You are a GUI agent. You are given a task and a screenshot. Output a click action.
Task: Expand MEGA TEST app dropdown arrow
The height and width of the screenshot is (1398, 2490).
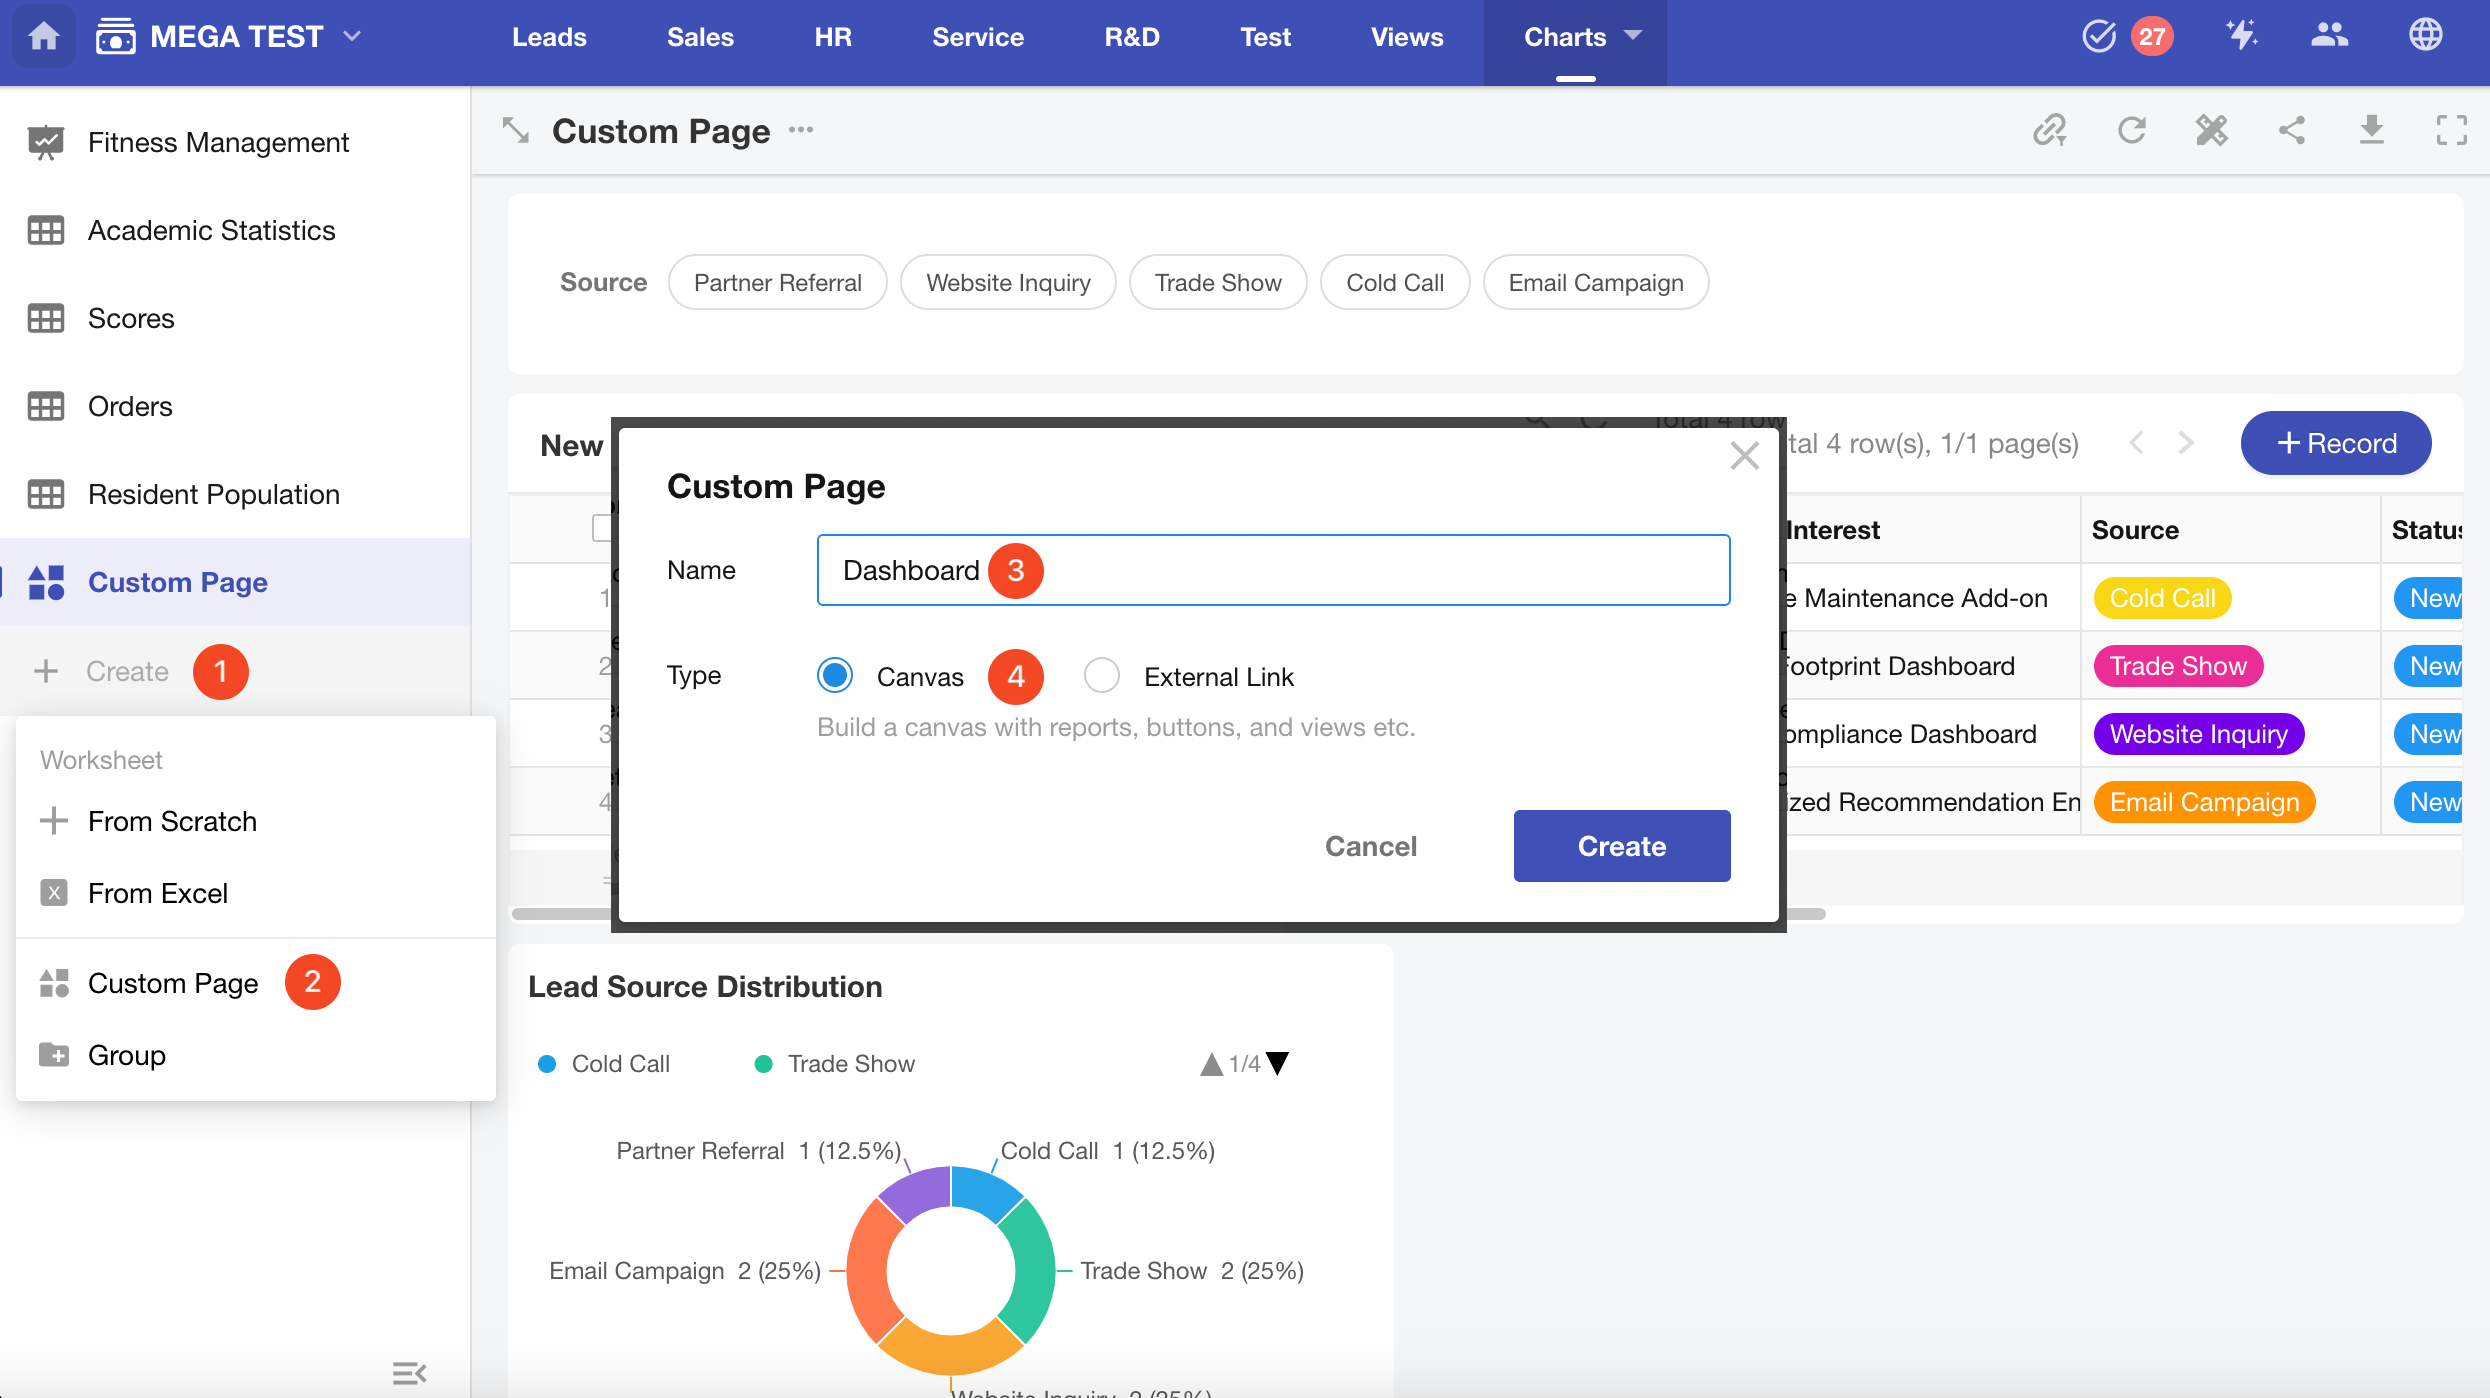[x=352, y=36]
